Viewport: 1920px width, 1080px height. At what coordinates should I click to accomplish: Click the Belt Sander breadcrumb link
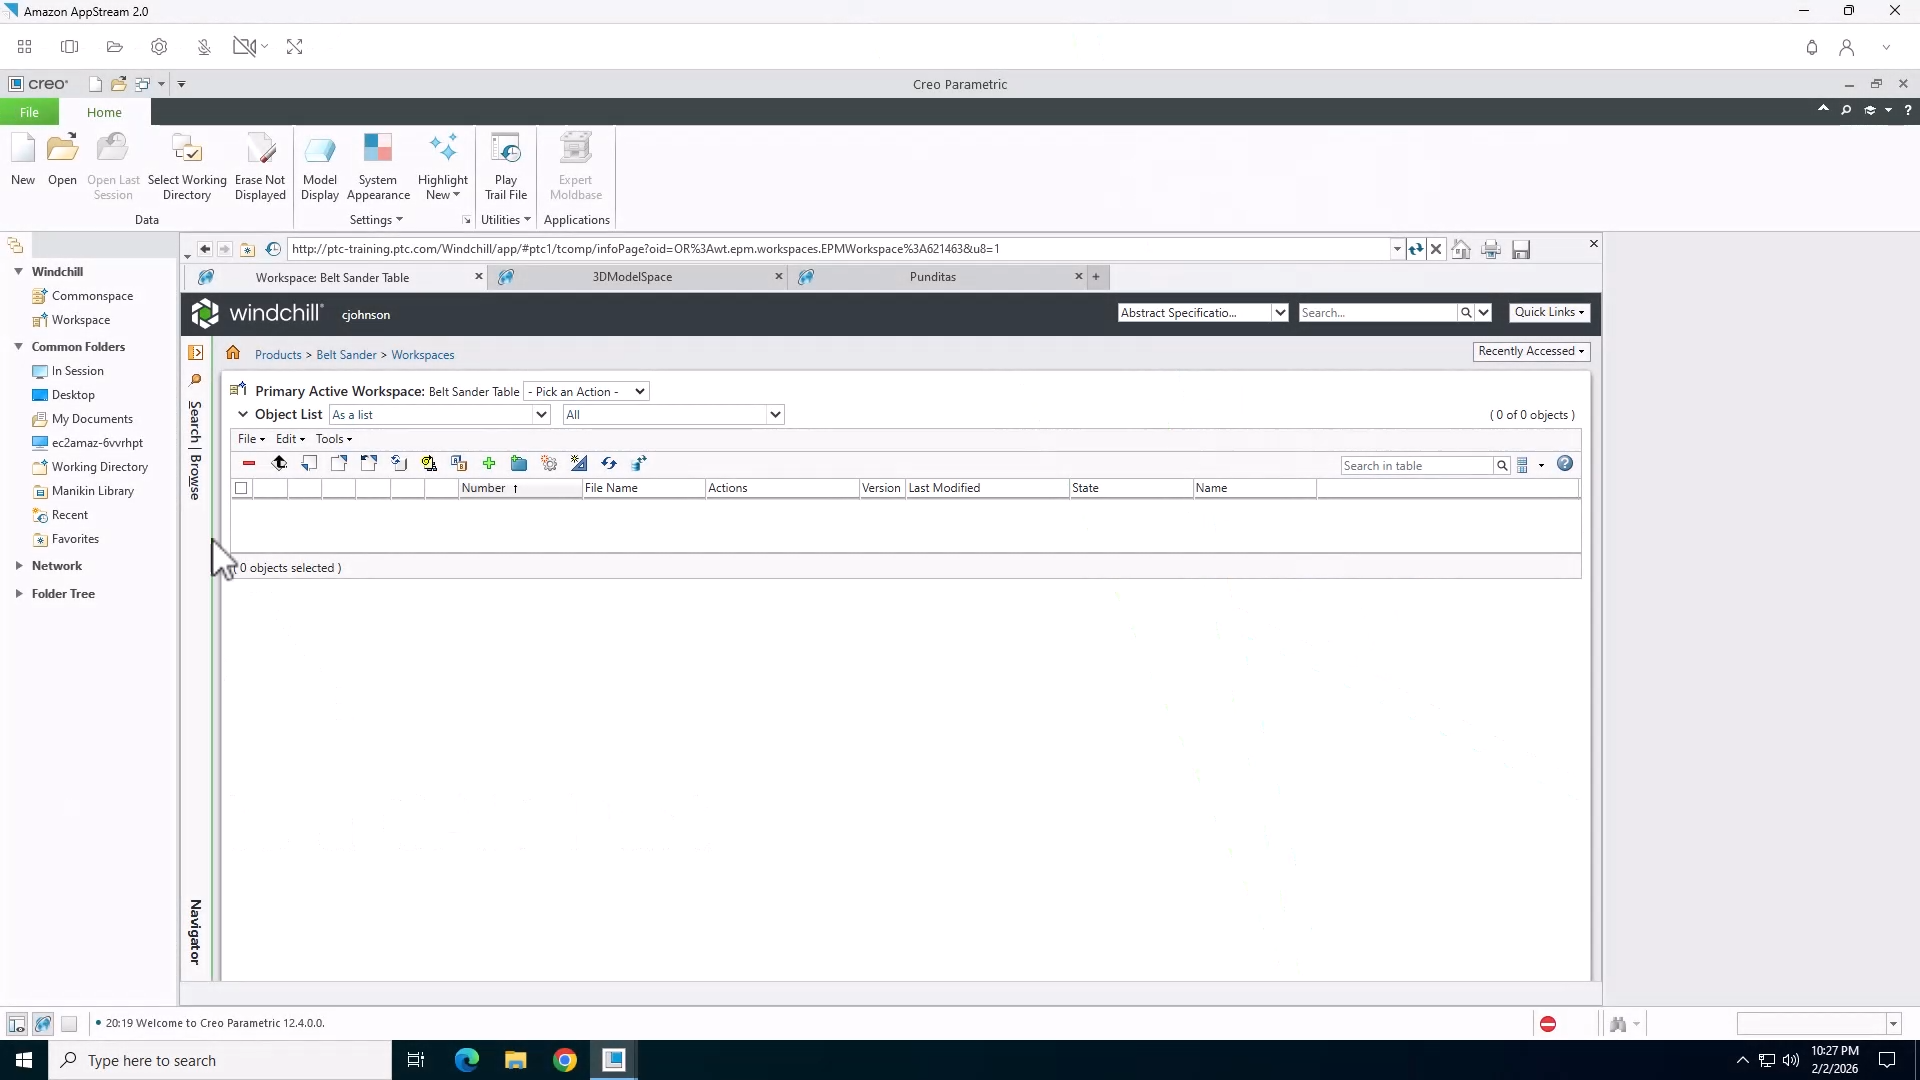pyautogui.click(x=346, y=355)
